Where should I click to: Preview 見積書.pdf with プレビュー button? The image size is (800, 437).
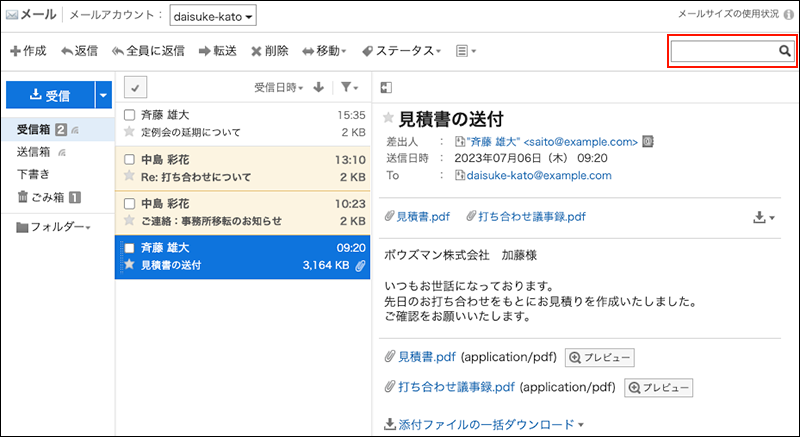[599, 358]
